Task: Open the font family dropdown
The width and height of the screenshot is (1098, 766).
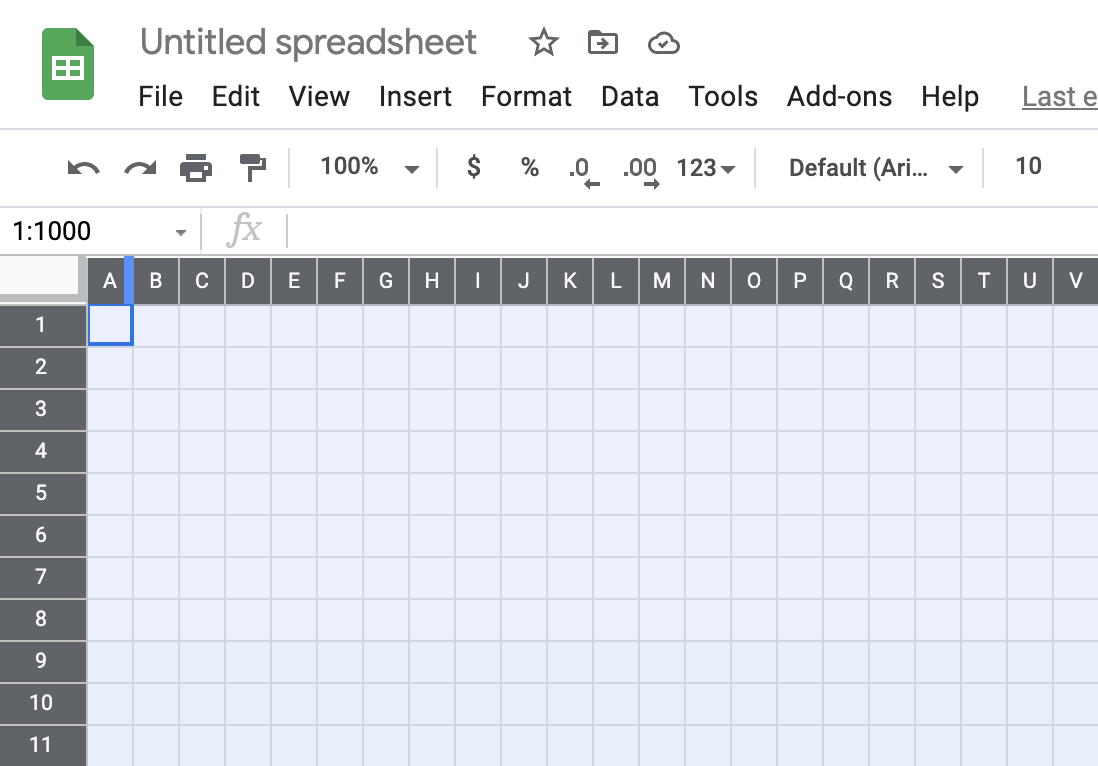Action: [x=875, y=167]
